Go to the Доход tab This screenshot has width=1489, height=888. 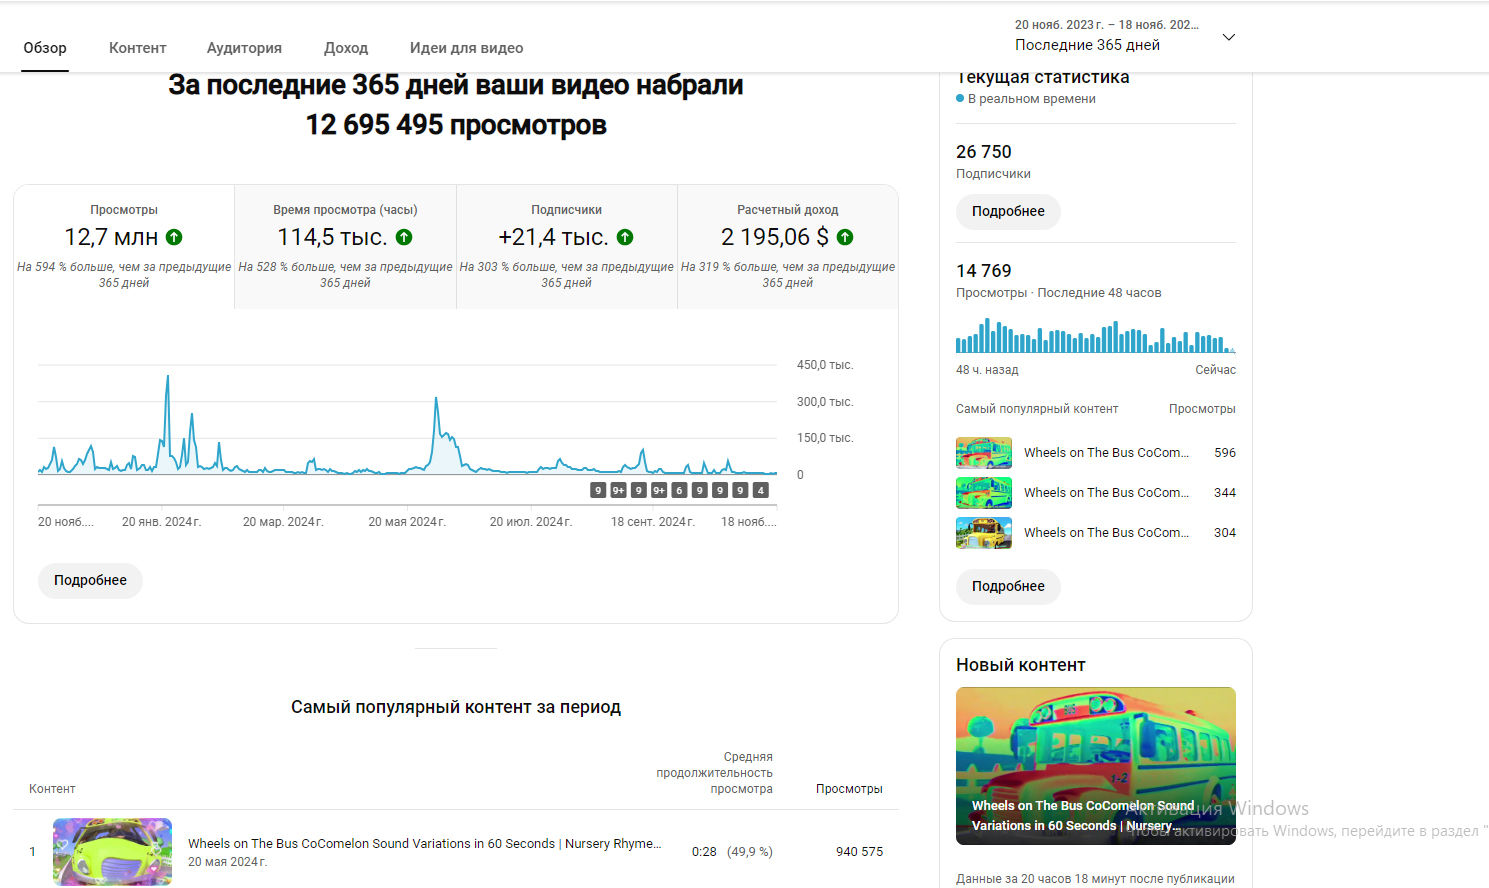pyautogui.click(x=346, y=48)
